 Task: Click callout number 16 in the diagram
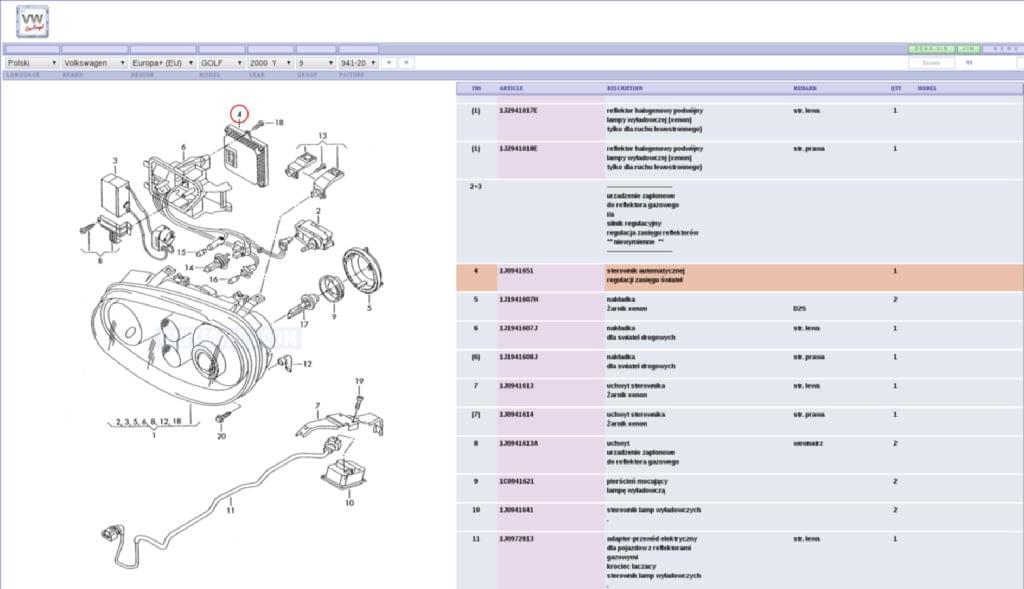214,279
